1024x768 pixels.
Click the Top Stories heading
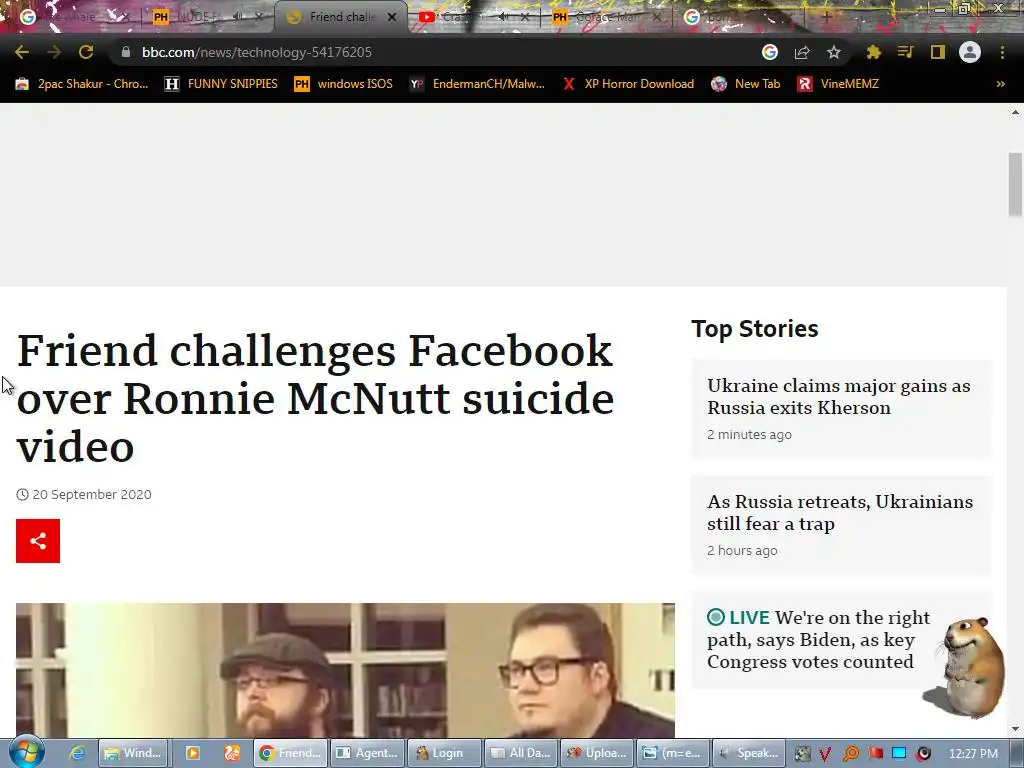pyautogui.click(x=754, y=328)
